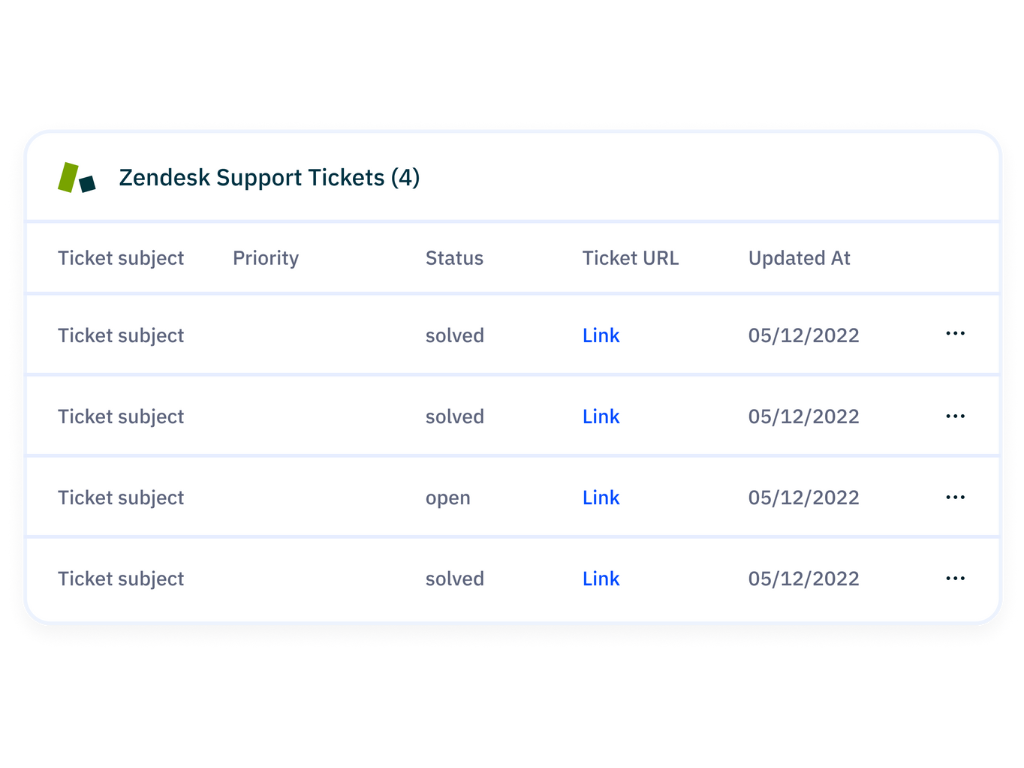Click the Zendesk logo icon

point(77,178)
